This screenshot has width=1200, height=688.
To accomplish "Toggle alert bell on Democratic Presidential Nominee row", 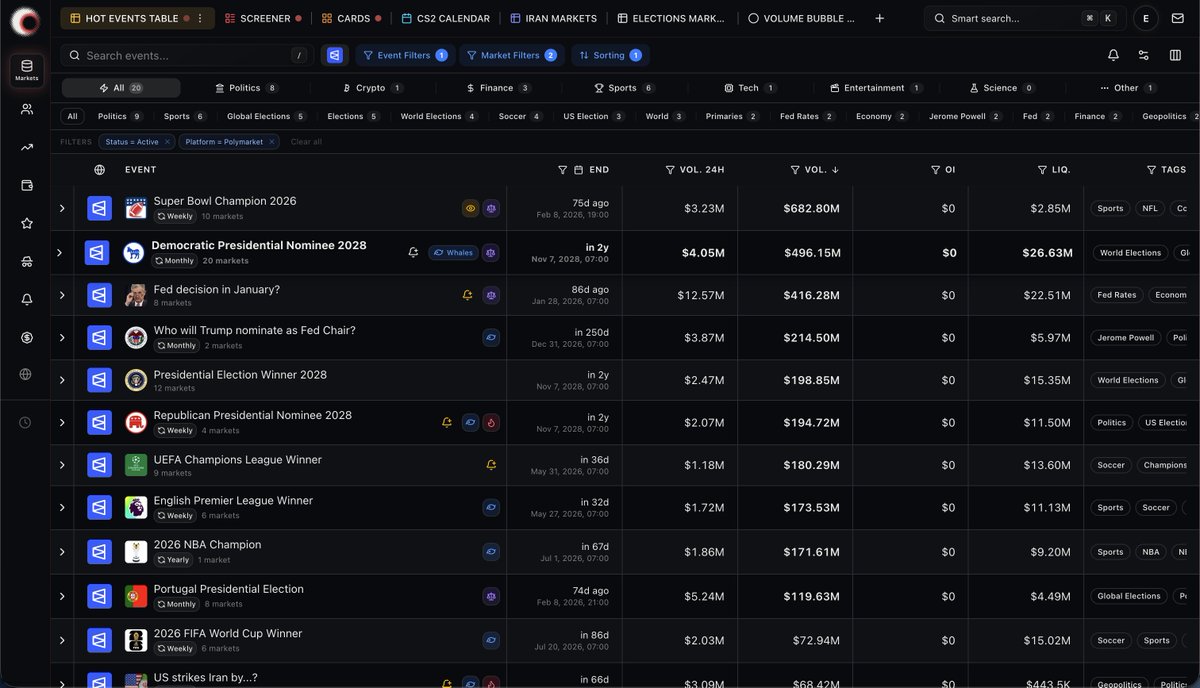I will pos(413,253).
